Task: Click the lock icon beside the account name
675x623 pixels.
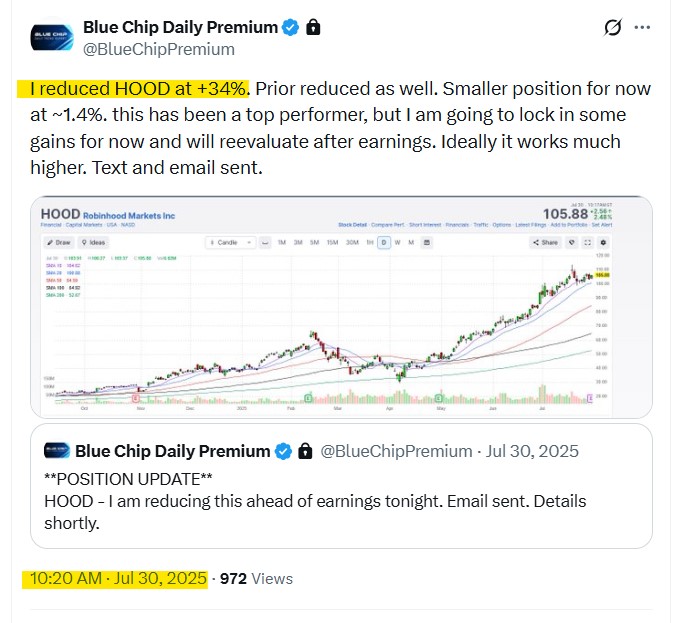Action: coord(312,27)
